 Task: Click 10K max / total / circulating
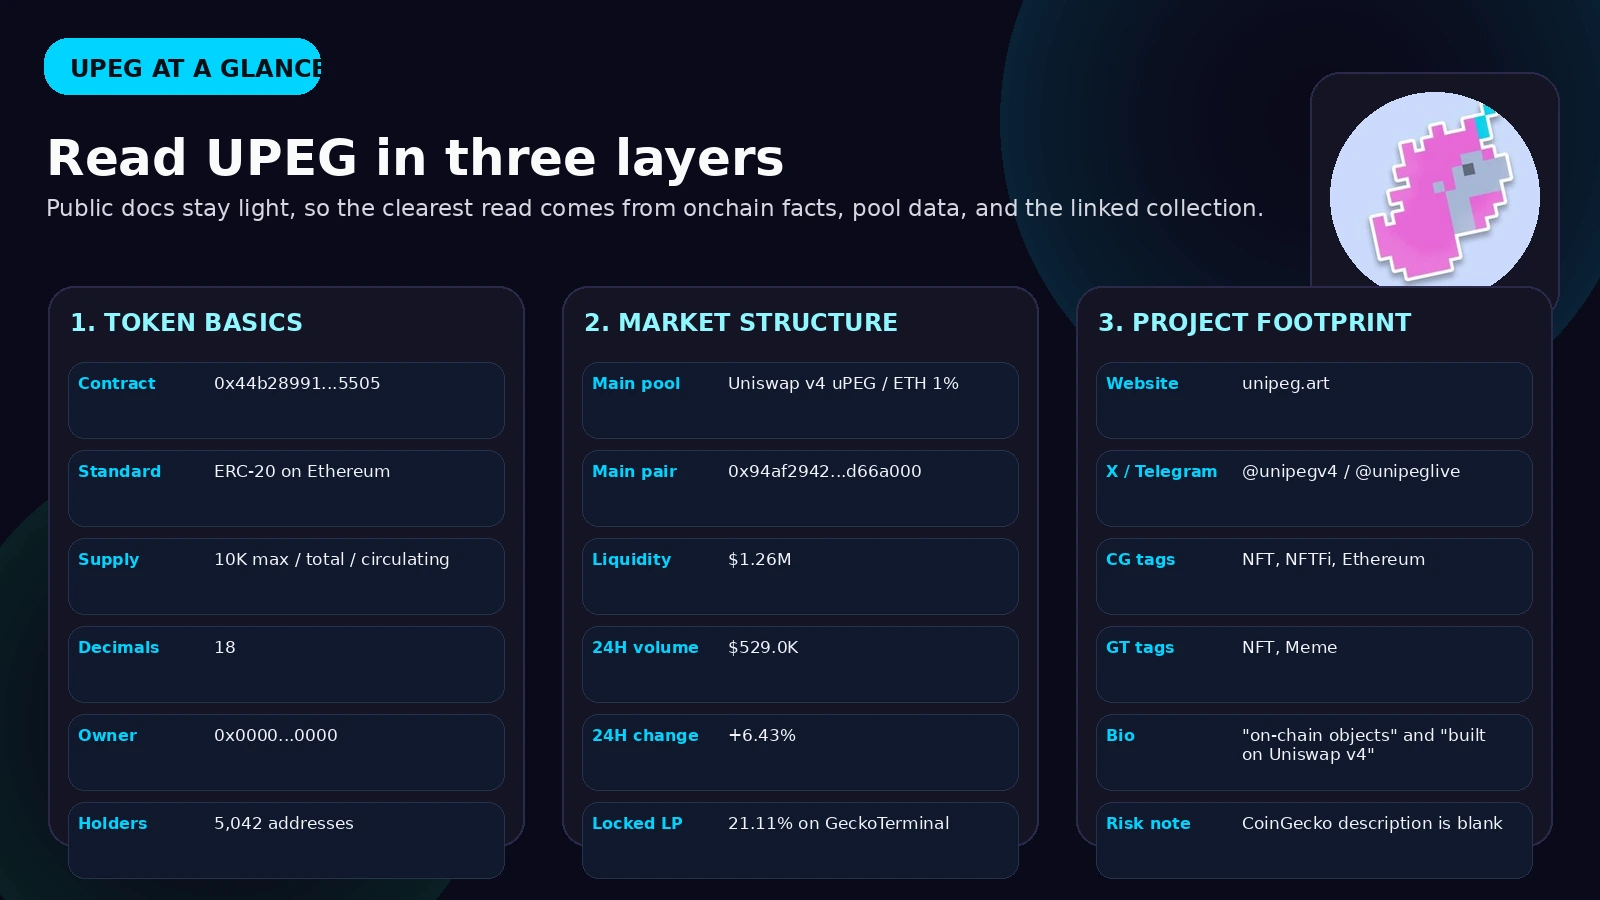coord(332,559)
